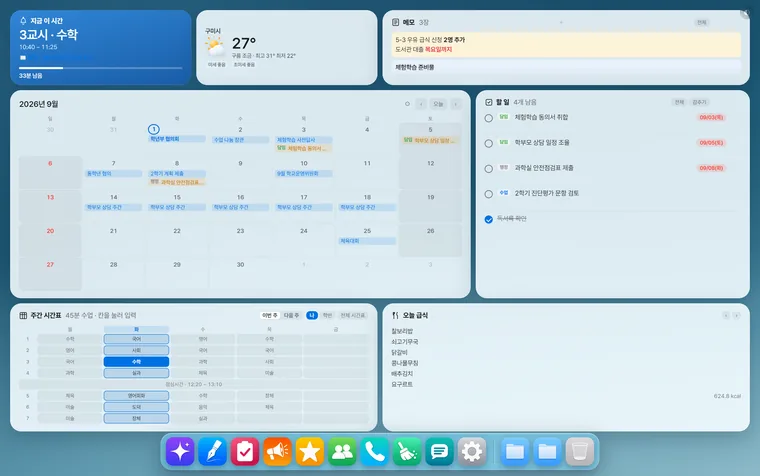Screen dimensions: 760x476
Task: Click the 할 일 checklist header icon
Action: (x=489, y=102)
